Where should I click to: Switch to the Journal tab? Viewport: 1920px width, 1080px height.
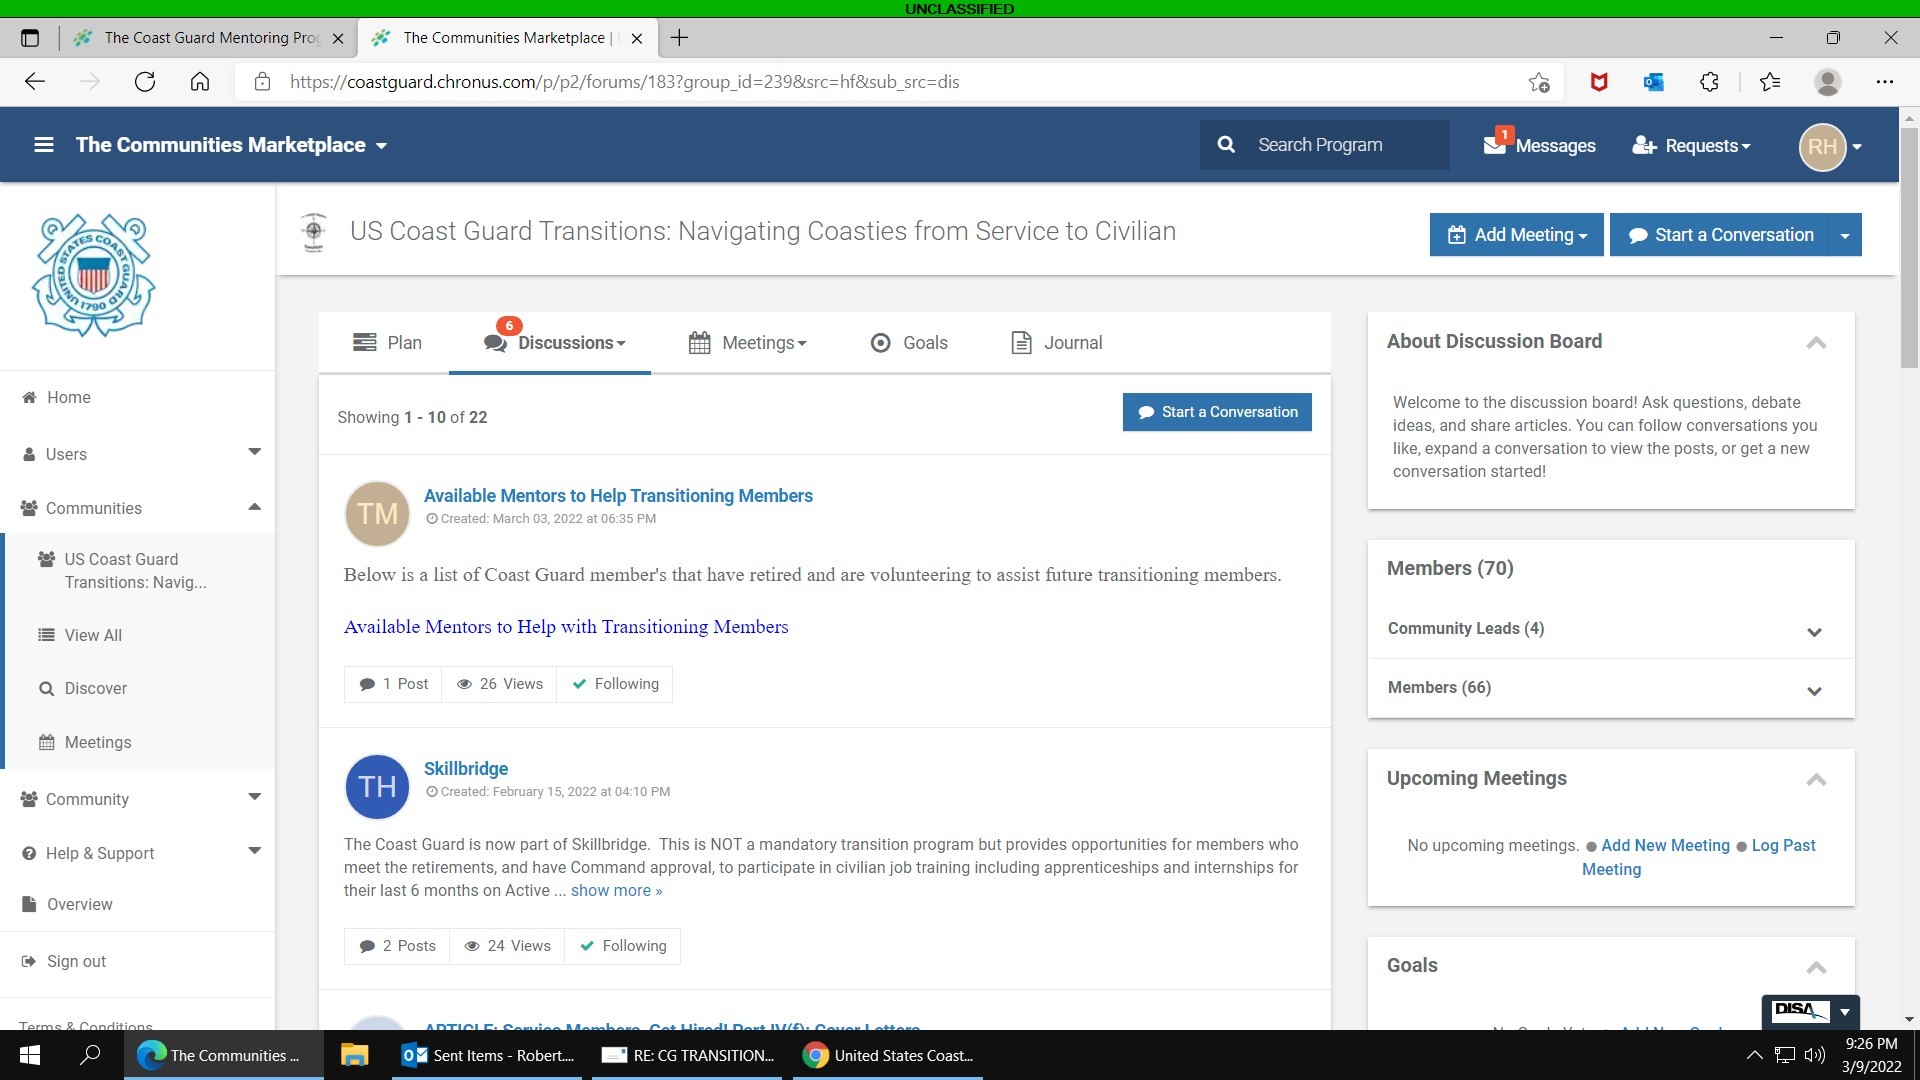tap(1057, 343)
